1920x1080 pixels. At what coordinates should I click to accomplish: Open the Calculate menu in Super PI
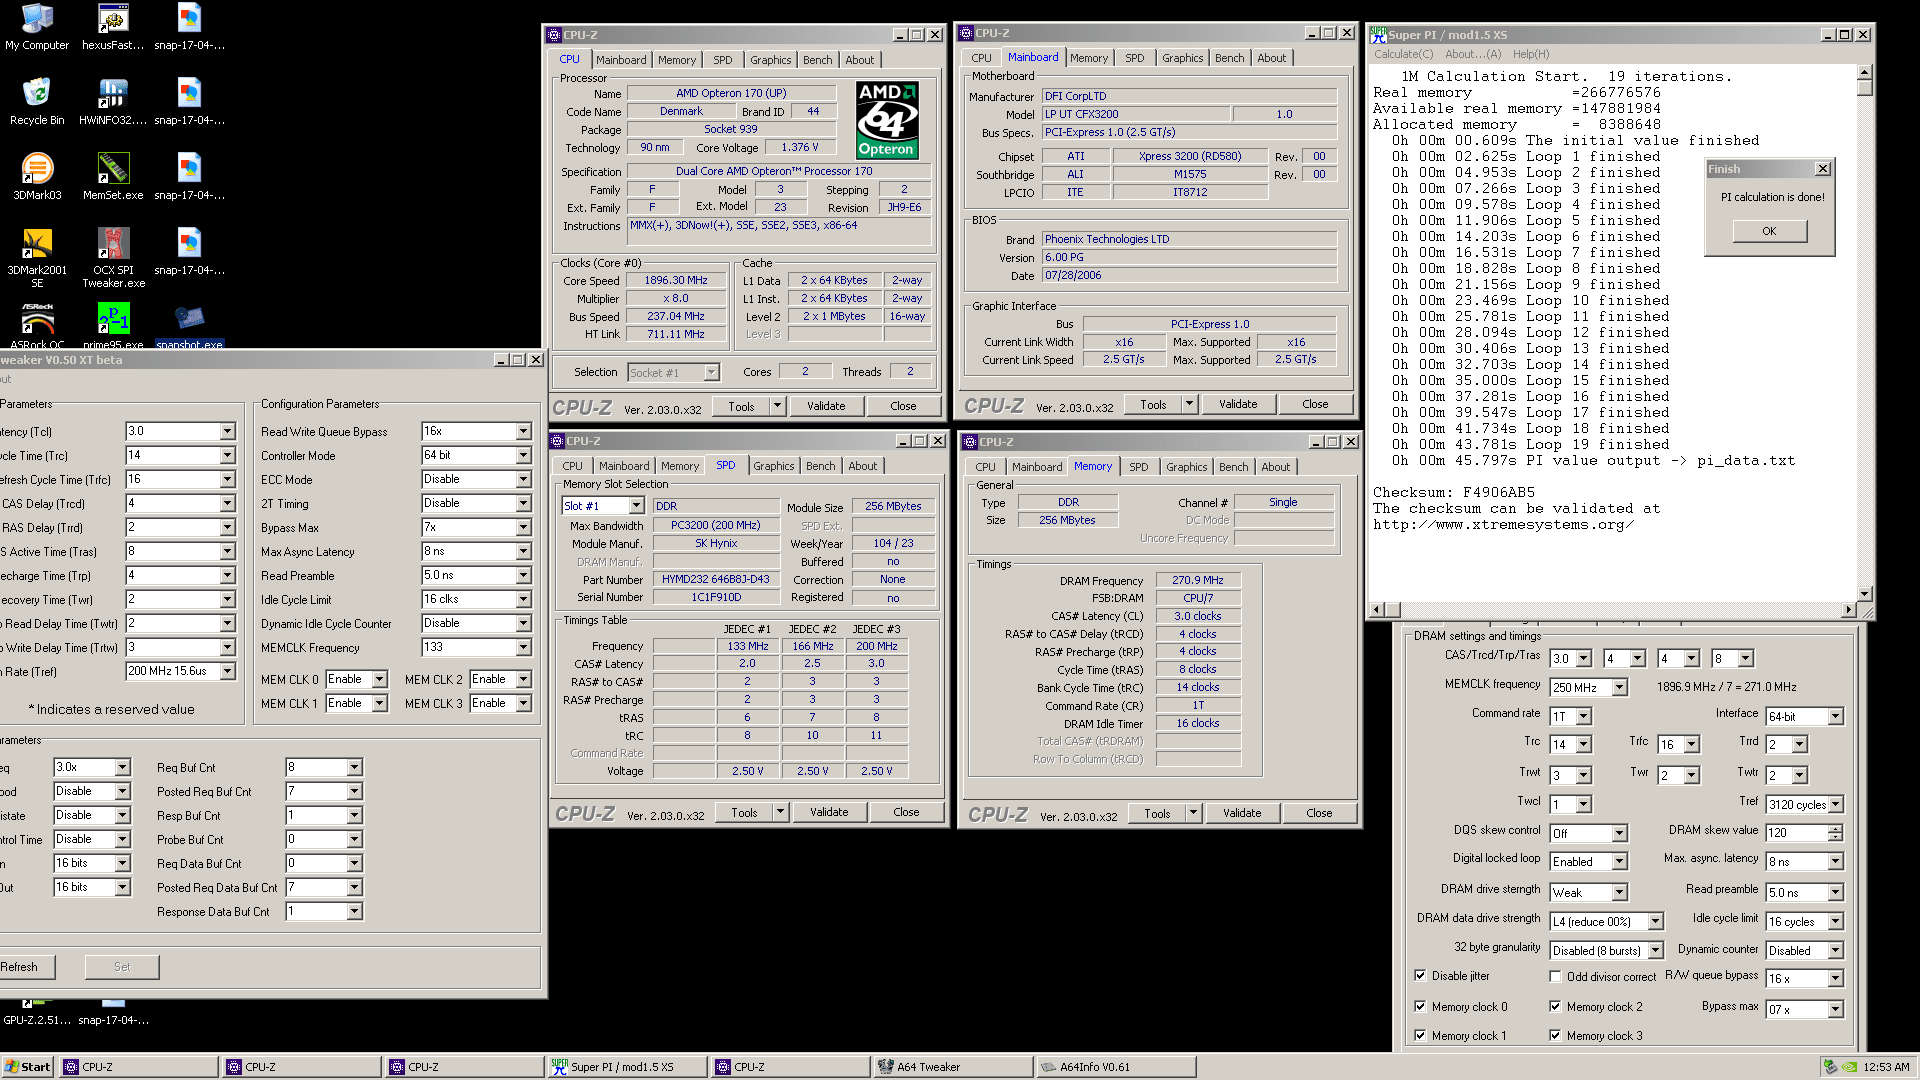(x=1402, y=54)
